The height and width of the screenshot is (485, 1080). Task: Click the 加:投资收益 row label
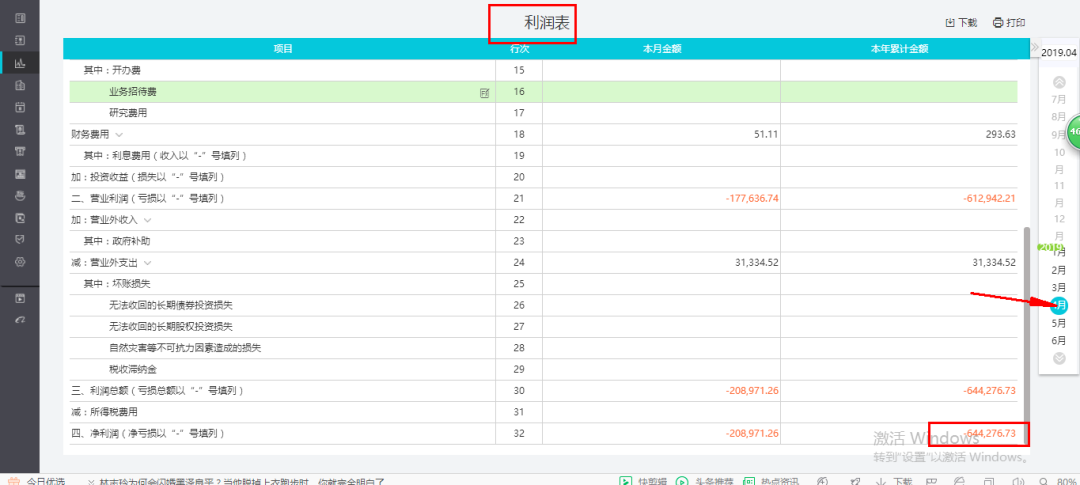tap(148, 177)
